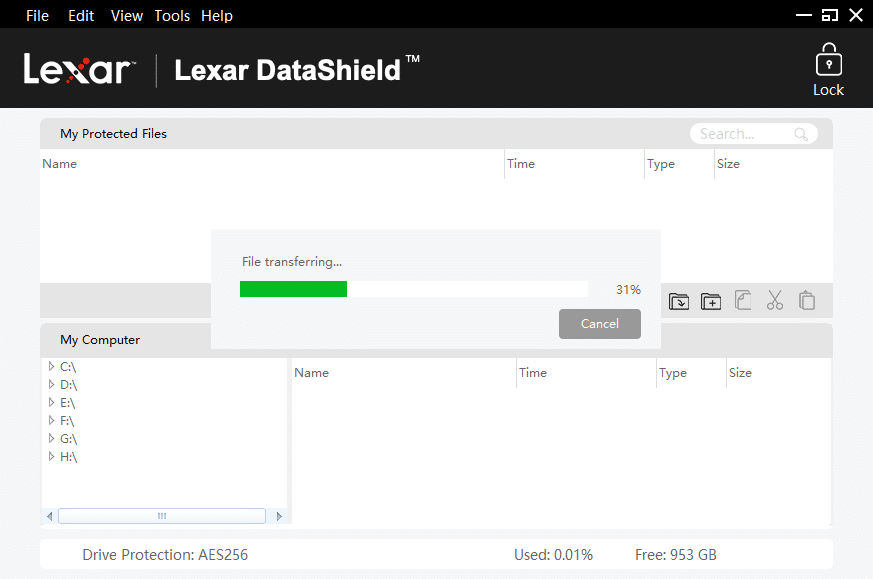Click the paste clipboard icon
The image size is (873, 579).
(807, 301)
